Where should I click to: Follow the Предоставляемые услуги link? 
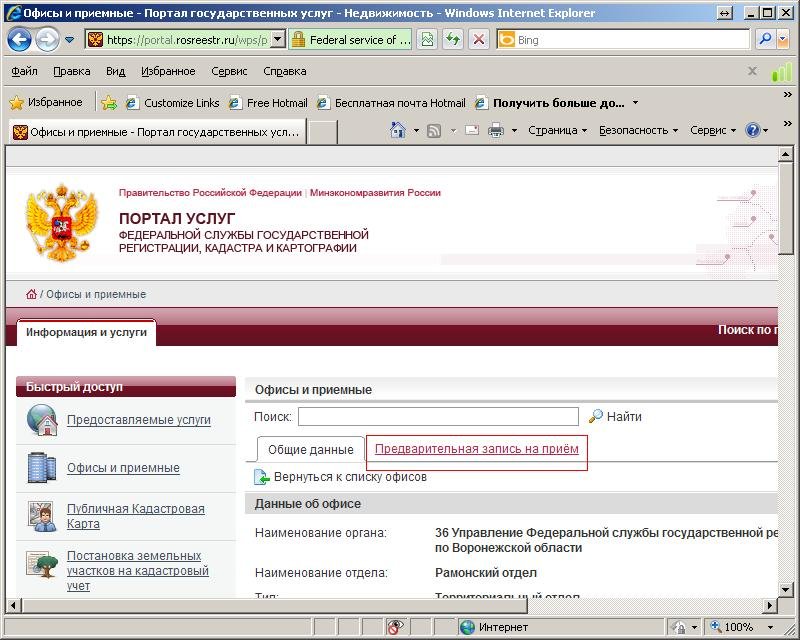138,420
